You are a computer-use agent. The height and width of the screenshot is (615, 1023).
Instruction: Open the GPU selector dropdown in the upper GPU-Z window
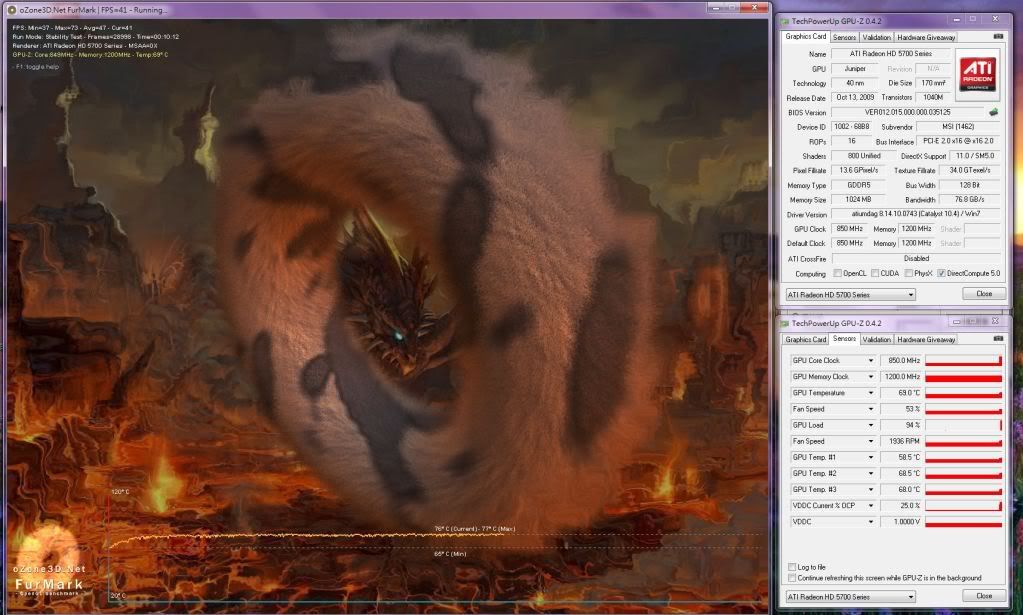click(x=850, y=295)
